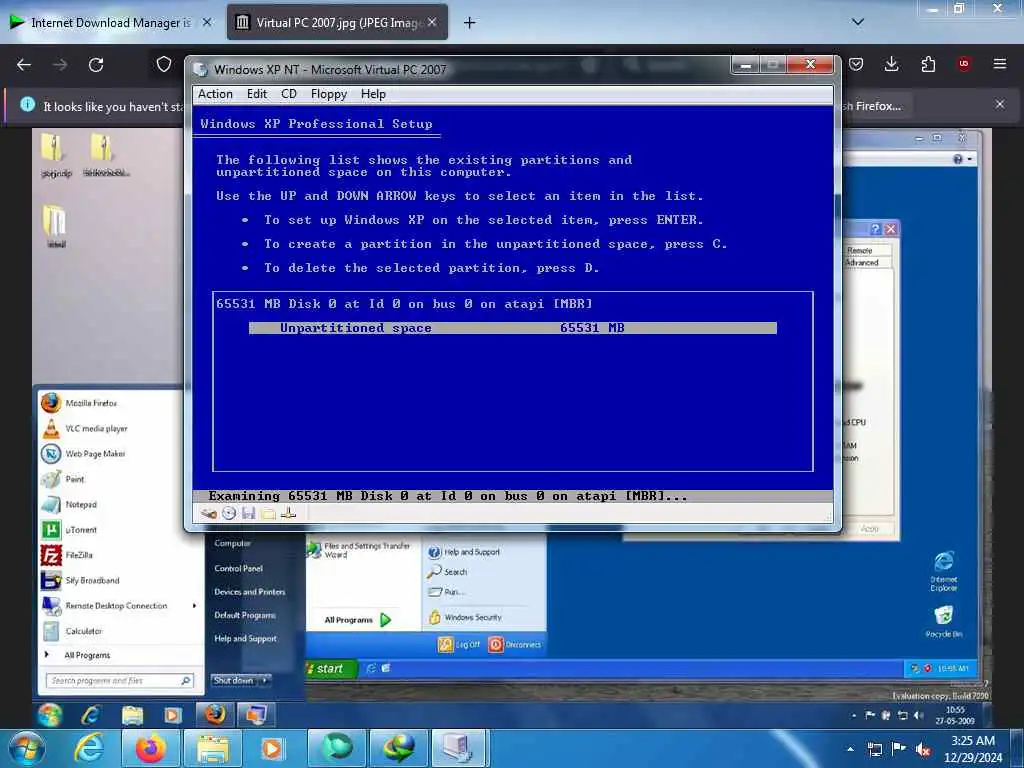This screenshot has width=1024, height=768.
Task: Click Log Off in the XP start menu
Action: click(460, 645)
